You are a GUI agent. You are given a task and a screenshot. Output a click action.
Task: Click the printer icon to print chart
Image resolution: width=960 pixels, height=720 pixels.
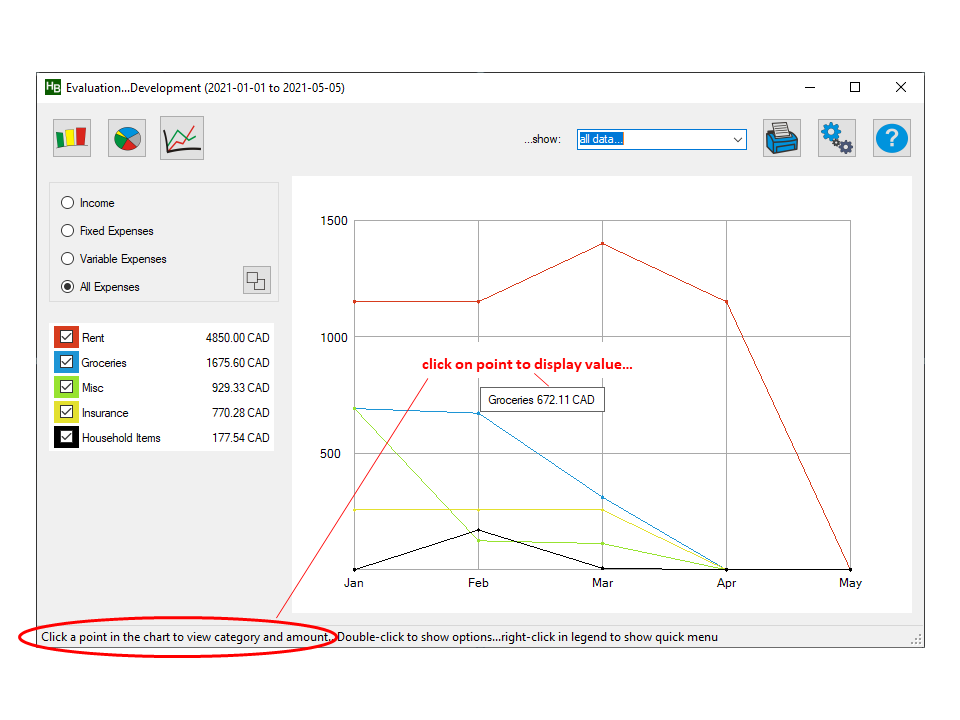(782, 138)
